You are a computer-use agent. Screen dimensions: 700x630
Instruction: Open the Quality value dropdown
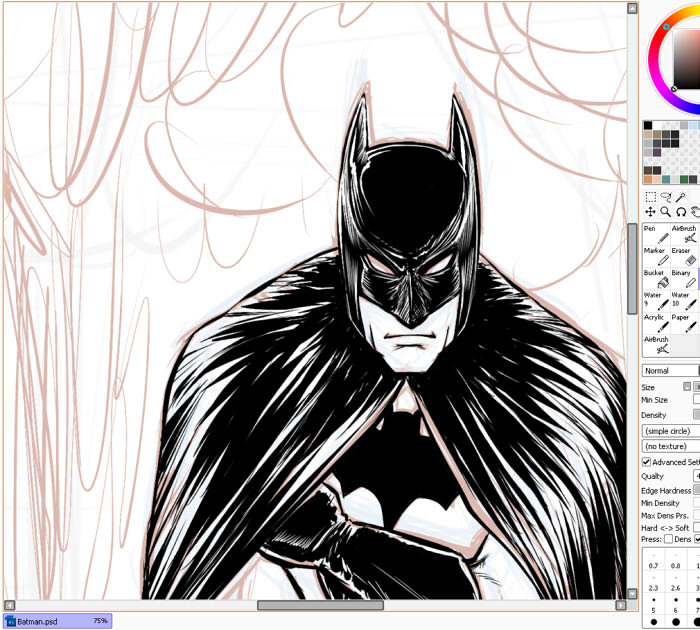[696, 476]
